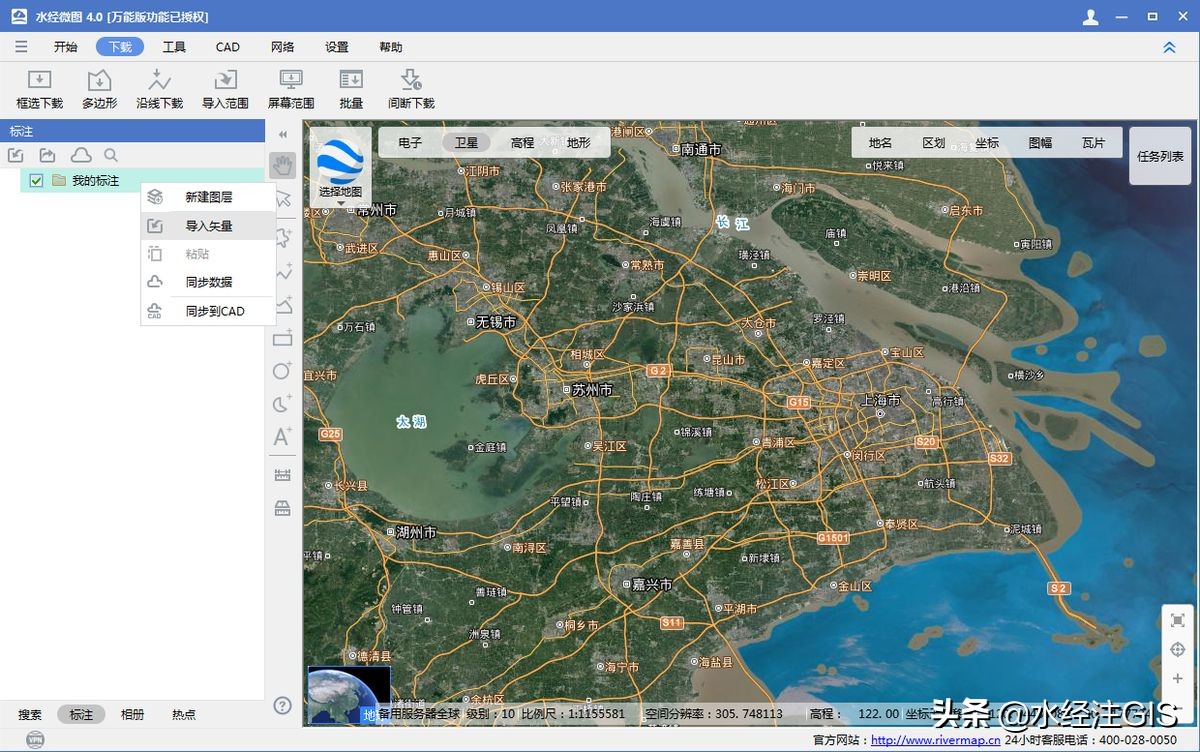Choose the draw circle tool in sidebar
The image size is (1200, 752).
283,371
